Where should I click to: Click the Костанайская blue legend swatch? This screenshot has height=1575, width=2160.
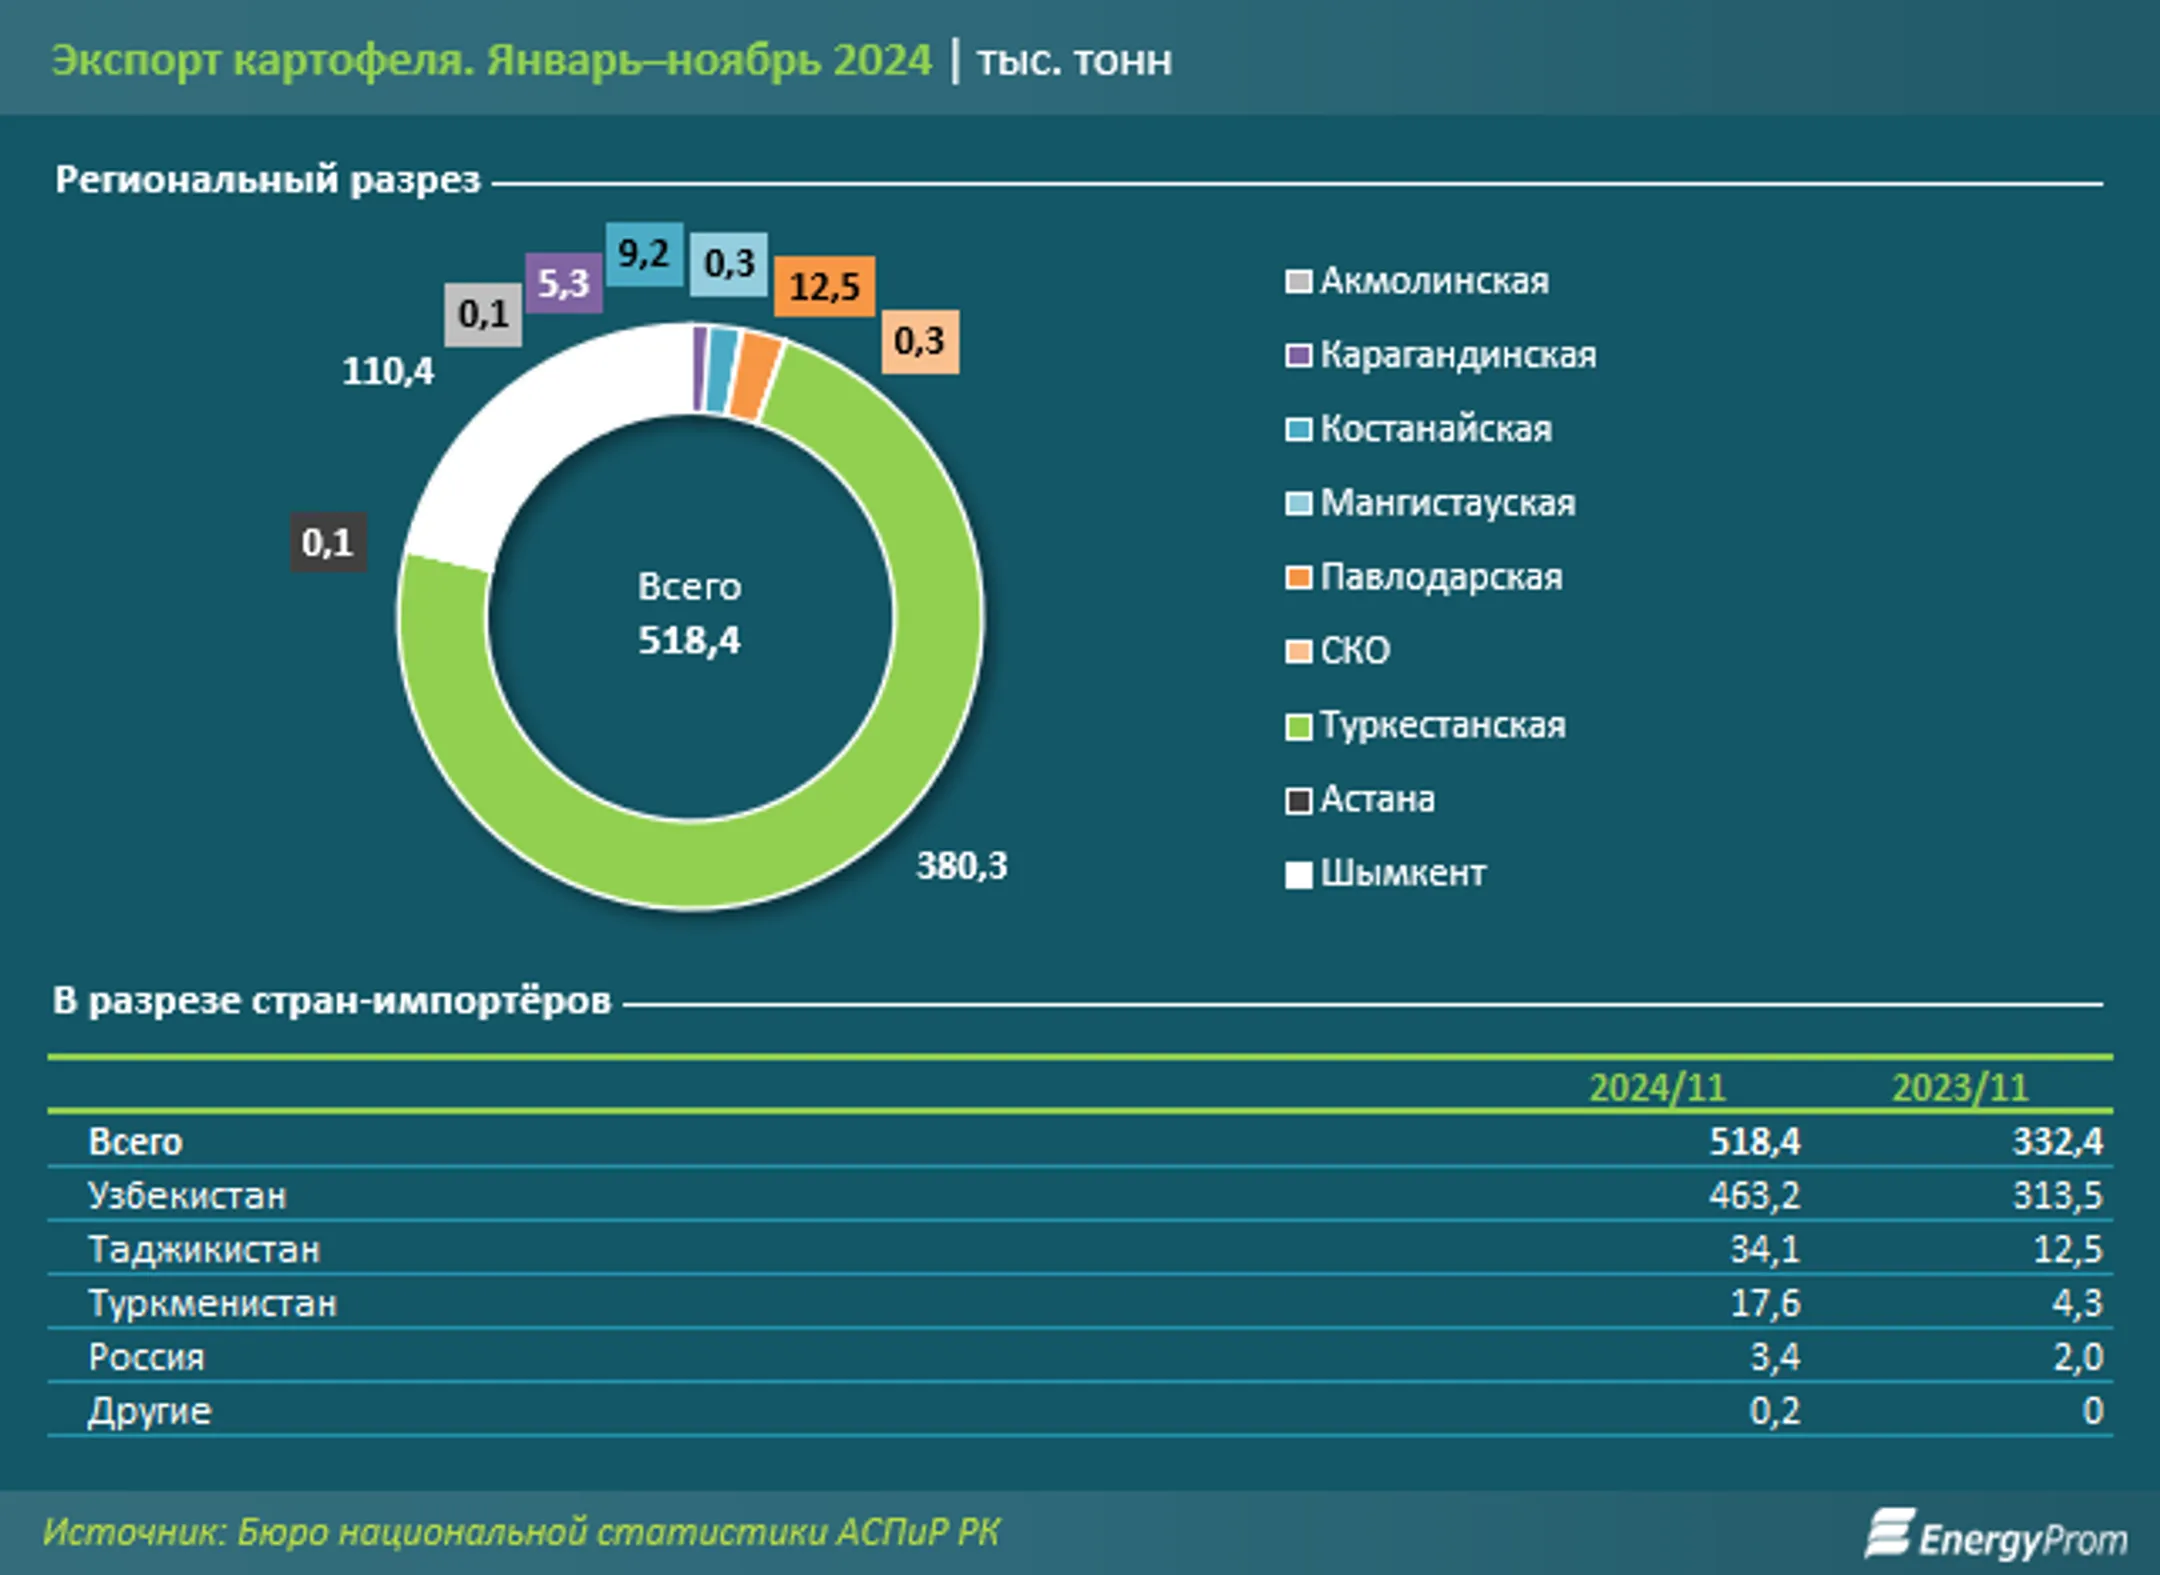coord(1298,429)
